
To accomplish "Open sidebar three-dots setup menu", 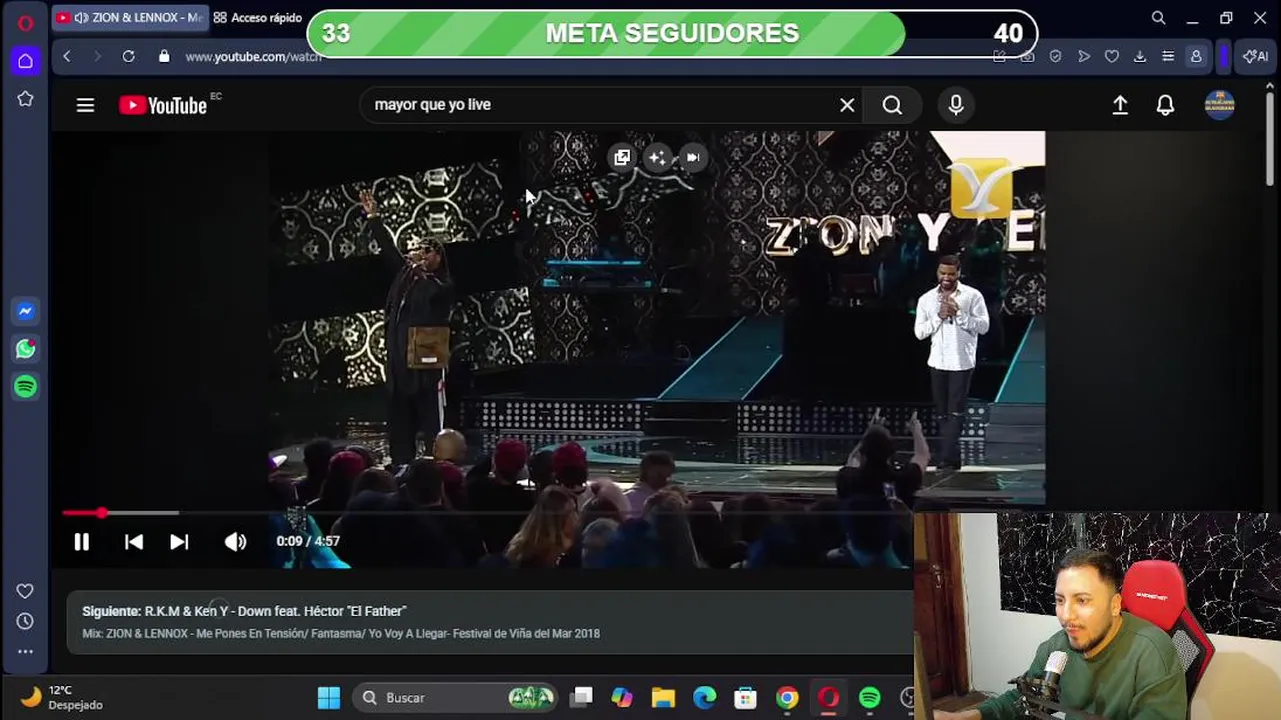I will [26, 651].
